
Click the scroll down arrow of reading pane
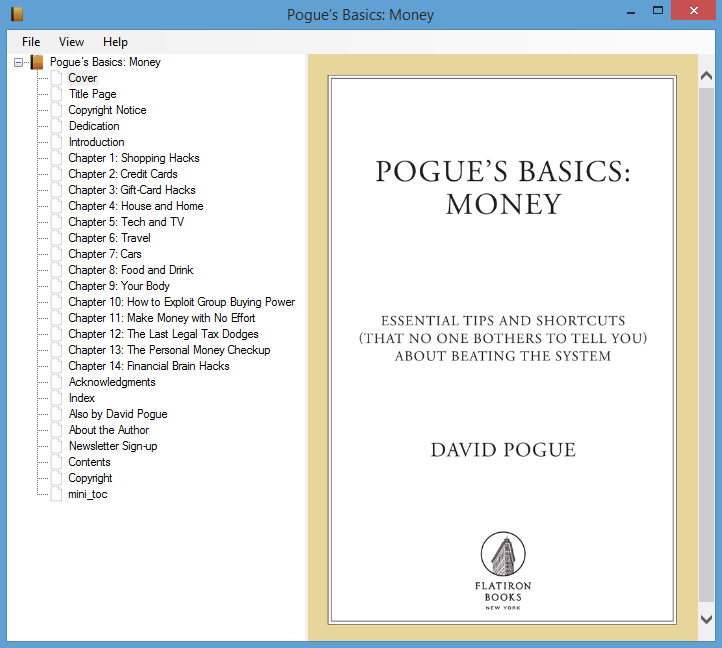tap(706, 619)
